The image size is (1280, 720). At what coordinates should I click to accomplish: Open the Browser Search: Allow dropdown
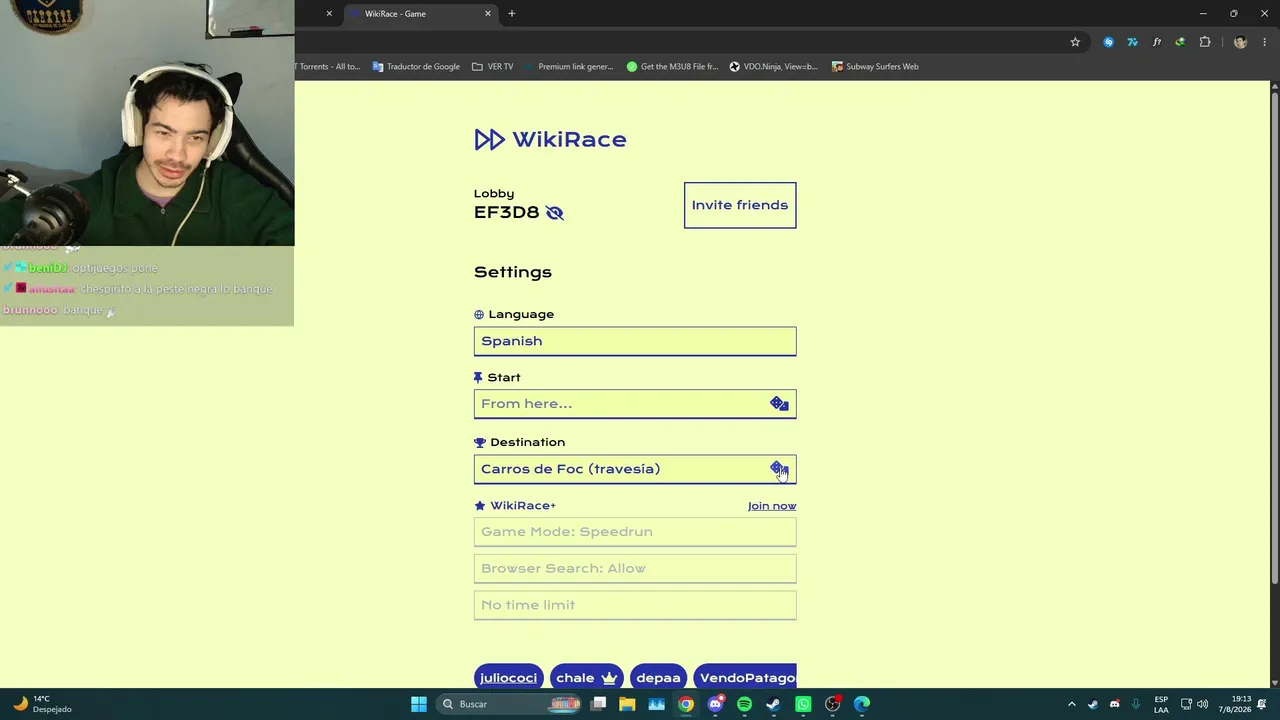635,568
